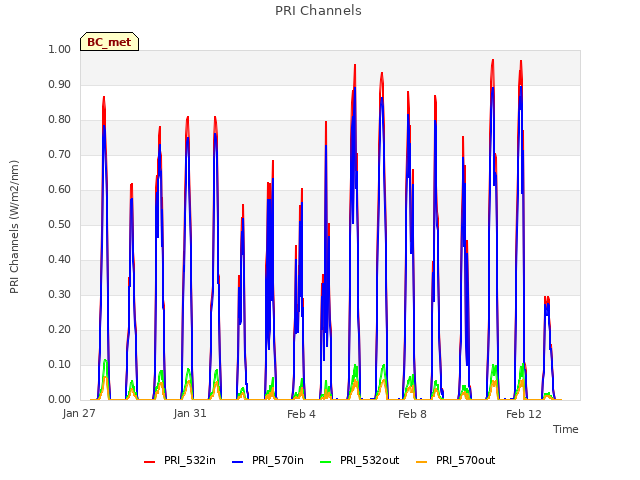
Task: Click the 0.70 y-axis tick label
Action: point(60,155)
